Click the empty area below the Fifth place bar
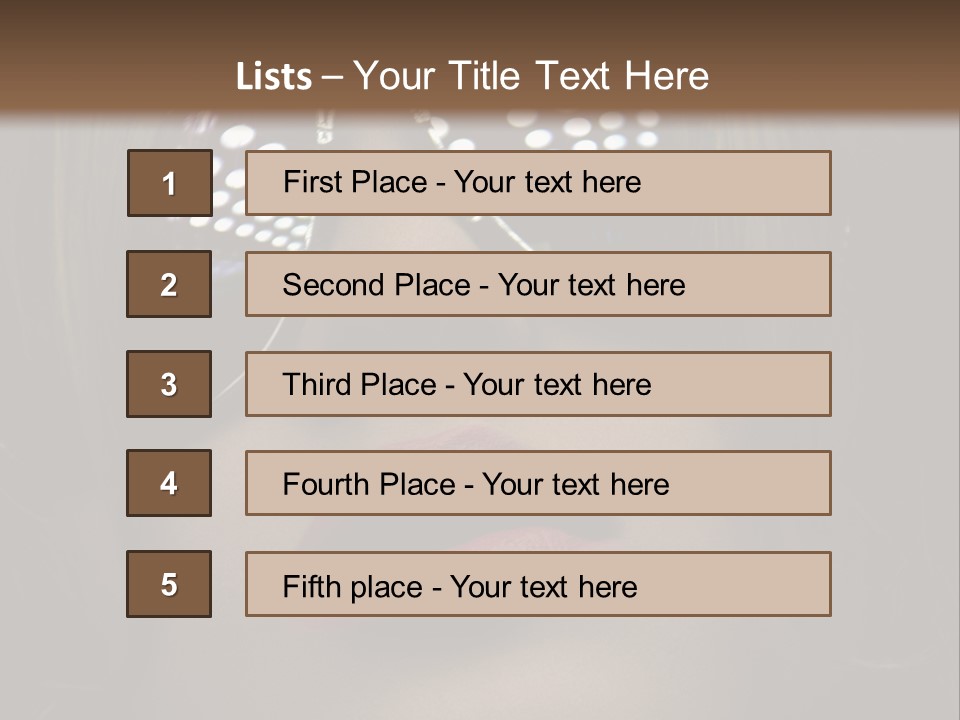This screenshot has width=960, height=720. [480, 665]
